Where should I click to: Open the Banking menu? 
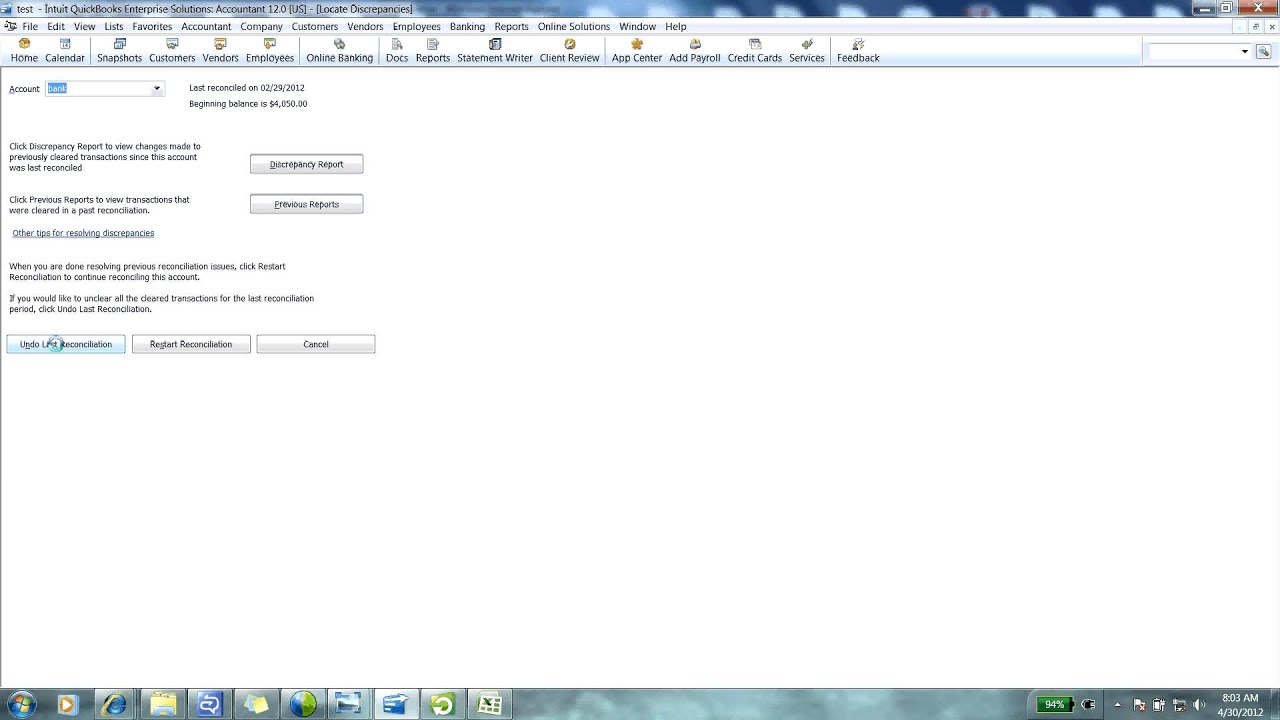click(467, 27)
